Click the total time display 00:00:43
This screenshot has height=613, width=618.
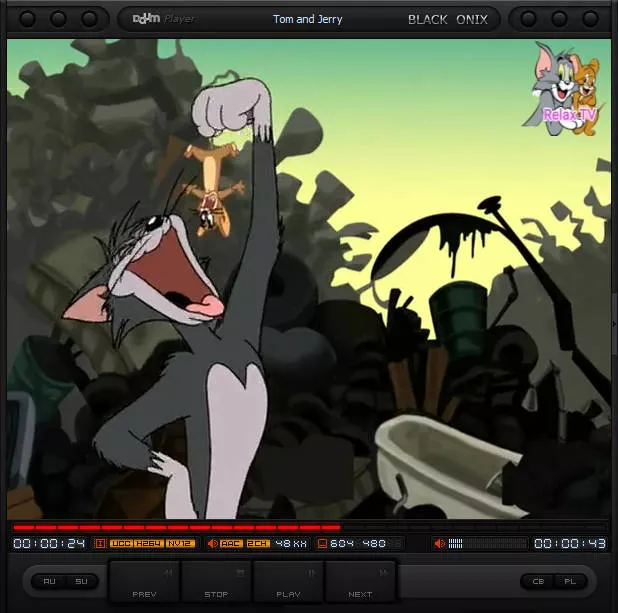570,544
